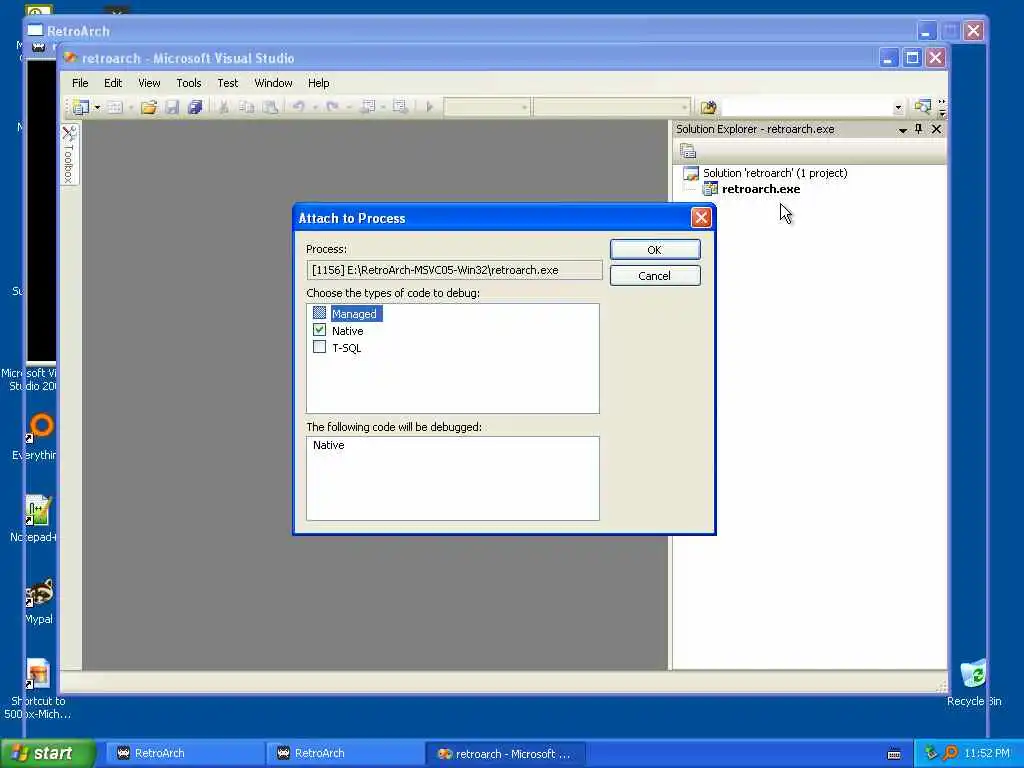The width and height of the screenshot is (1024, 768).
Task: Maximize the Visual Studio window
Action: tap(912, 57)
